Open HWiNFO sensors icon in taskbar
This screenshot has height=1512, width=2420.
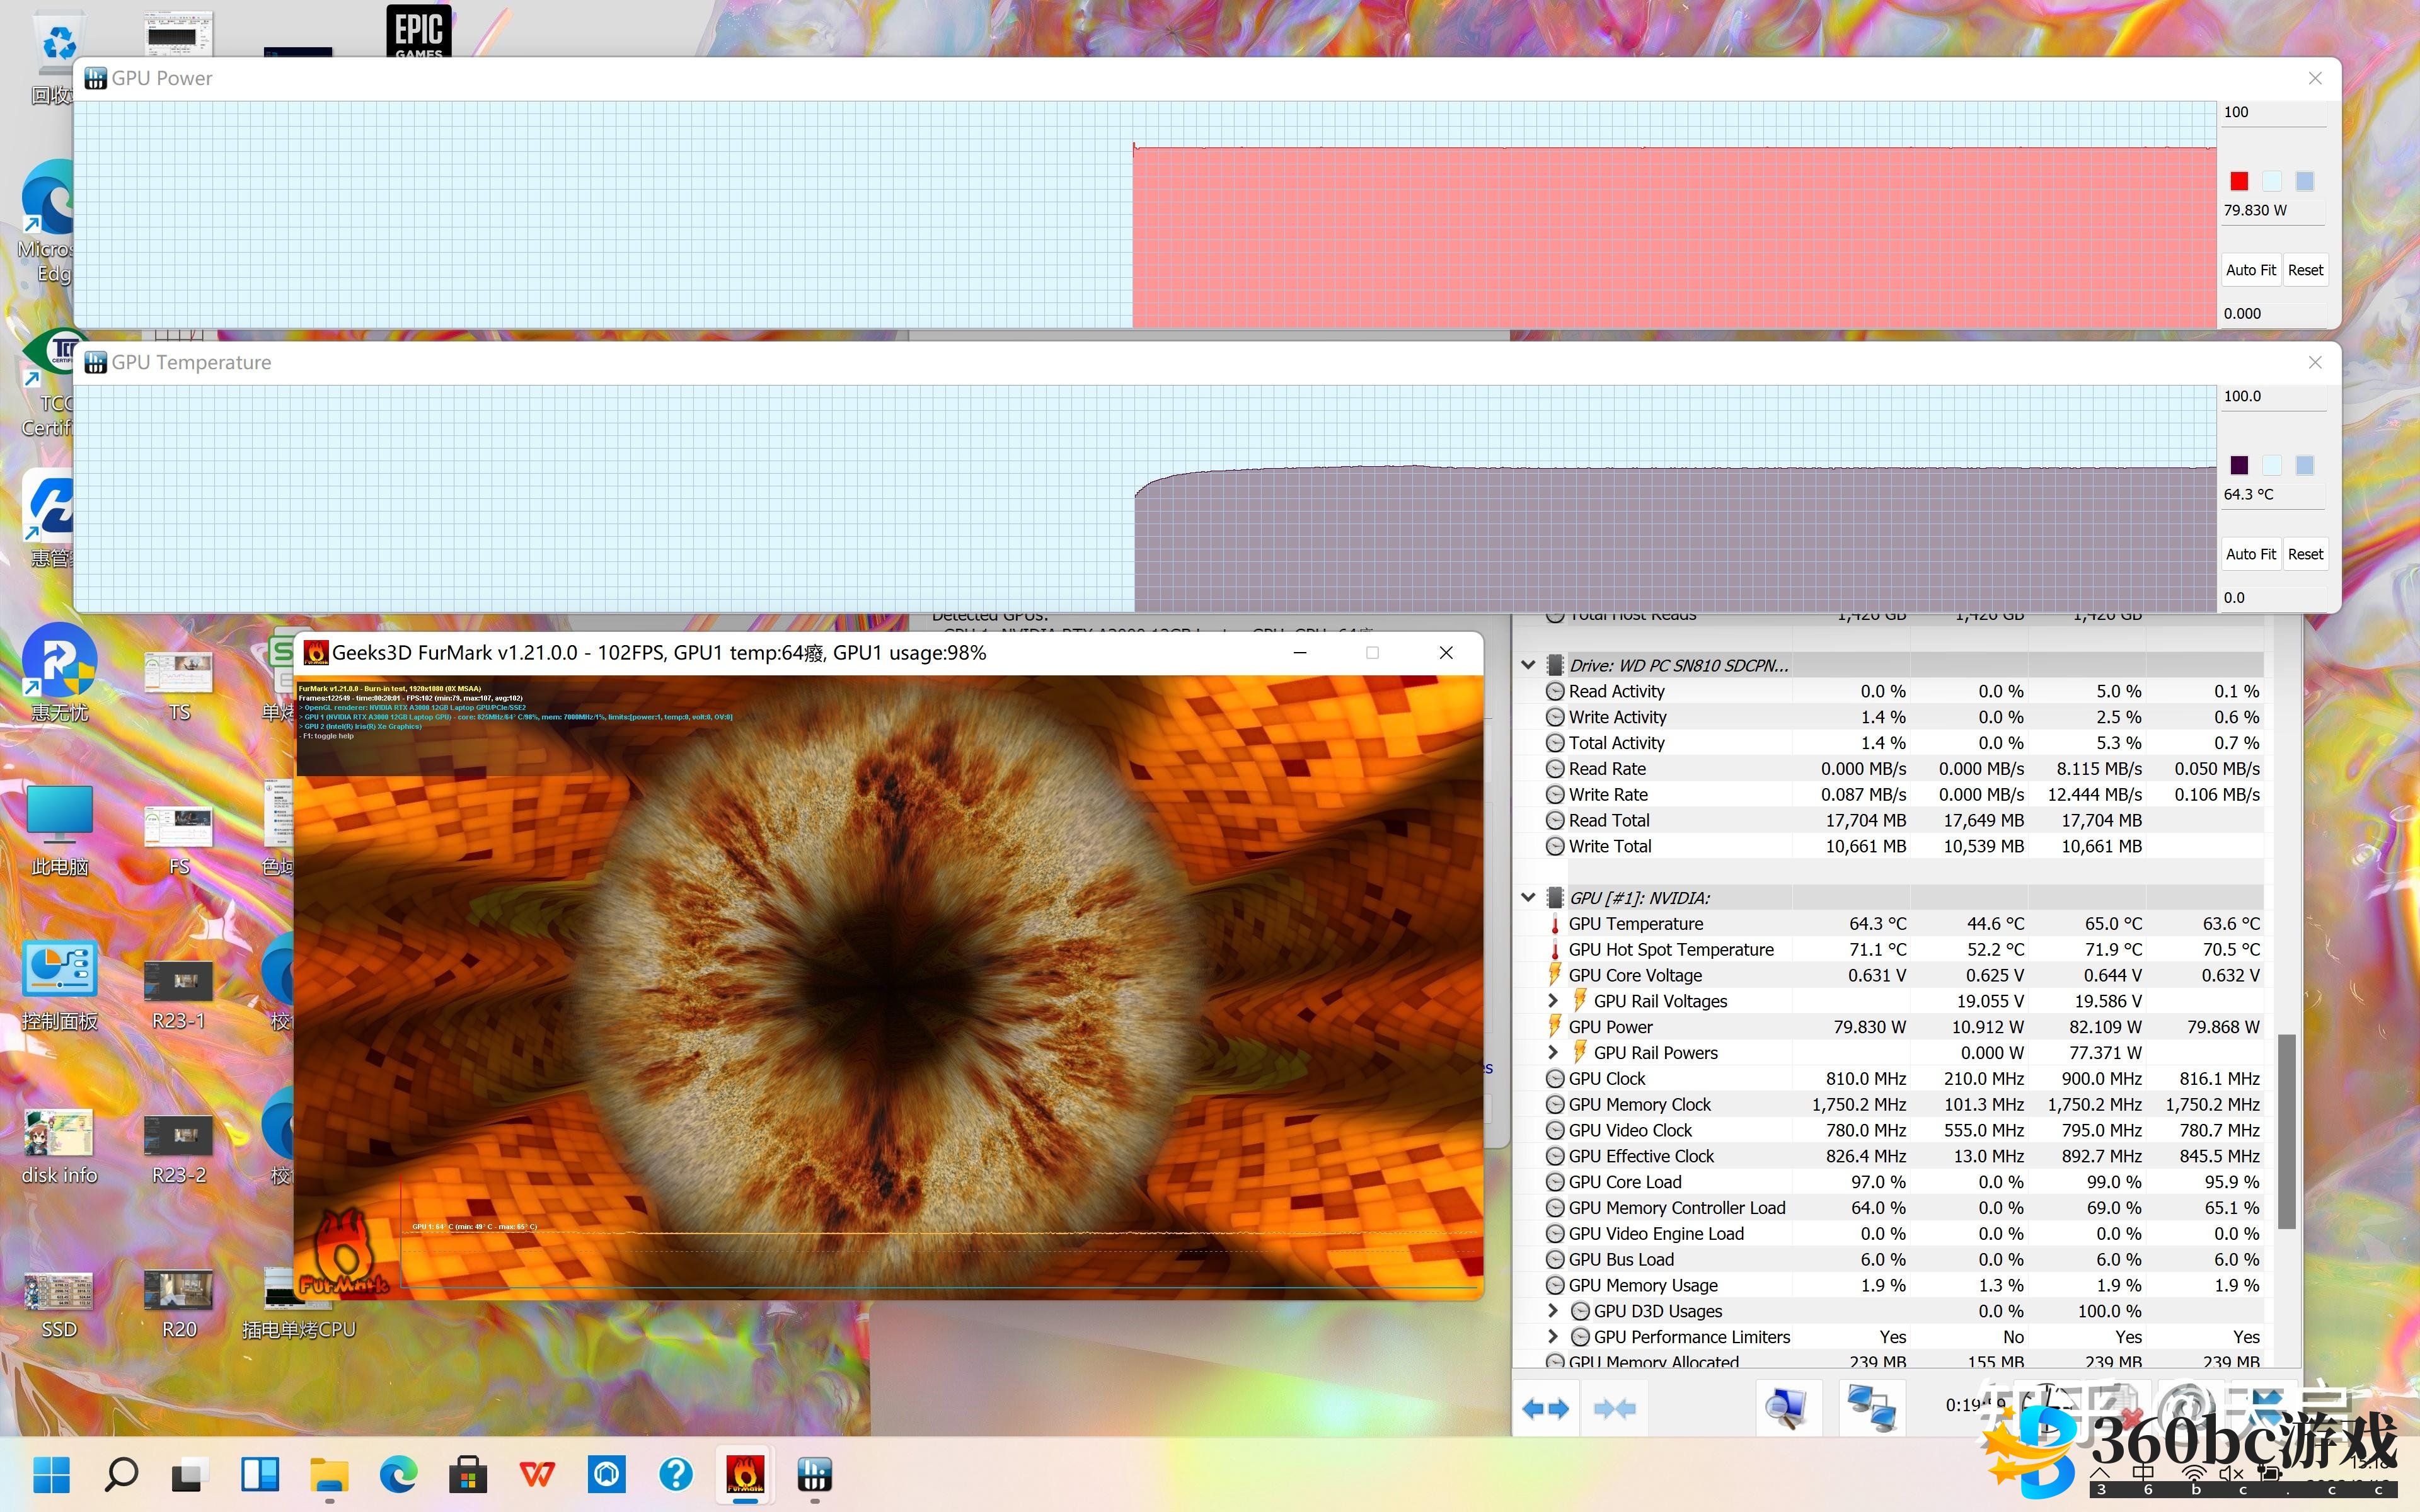pyautogui.click(x=814, y=1474)
